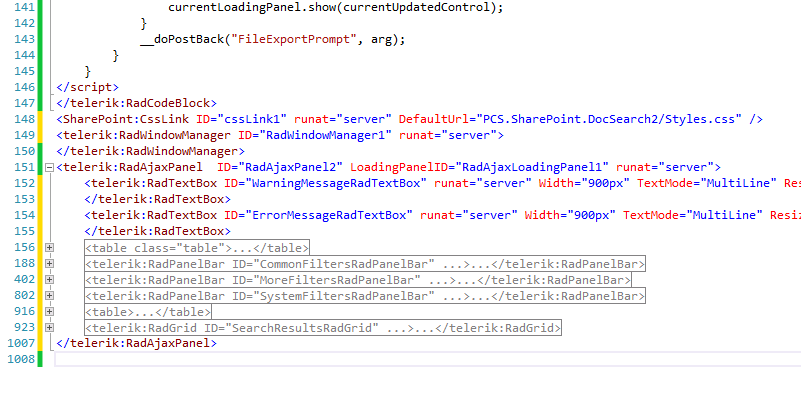The width and height of the screenshot is (801, 393).
Task: Click the collapsed SystemFiltersRadPanelBar code box
Action: 365,295
